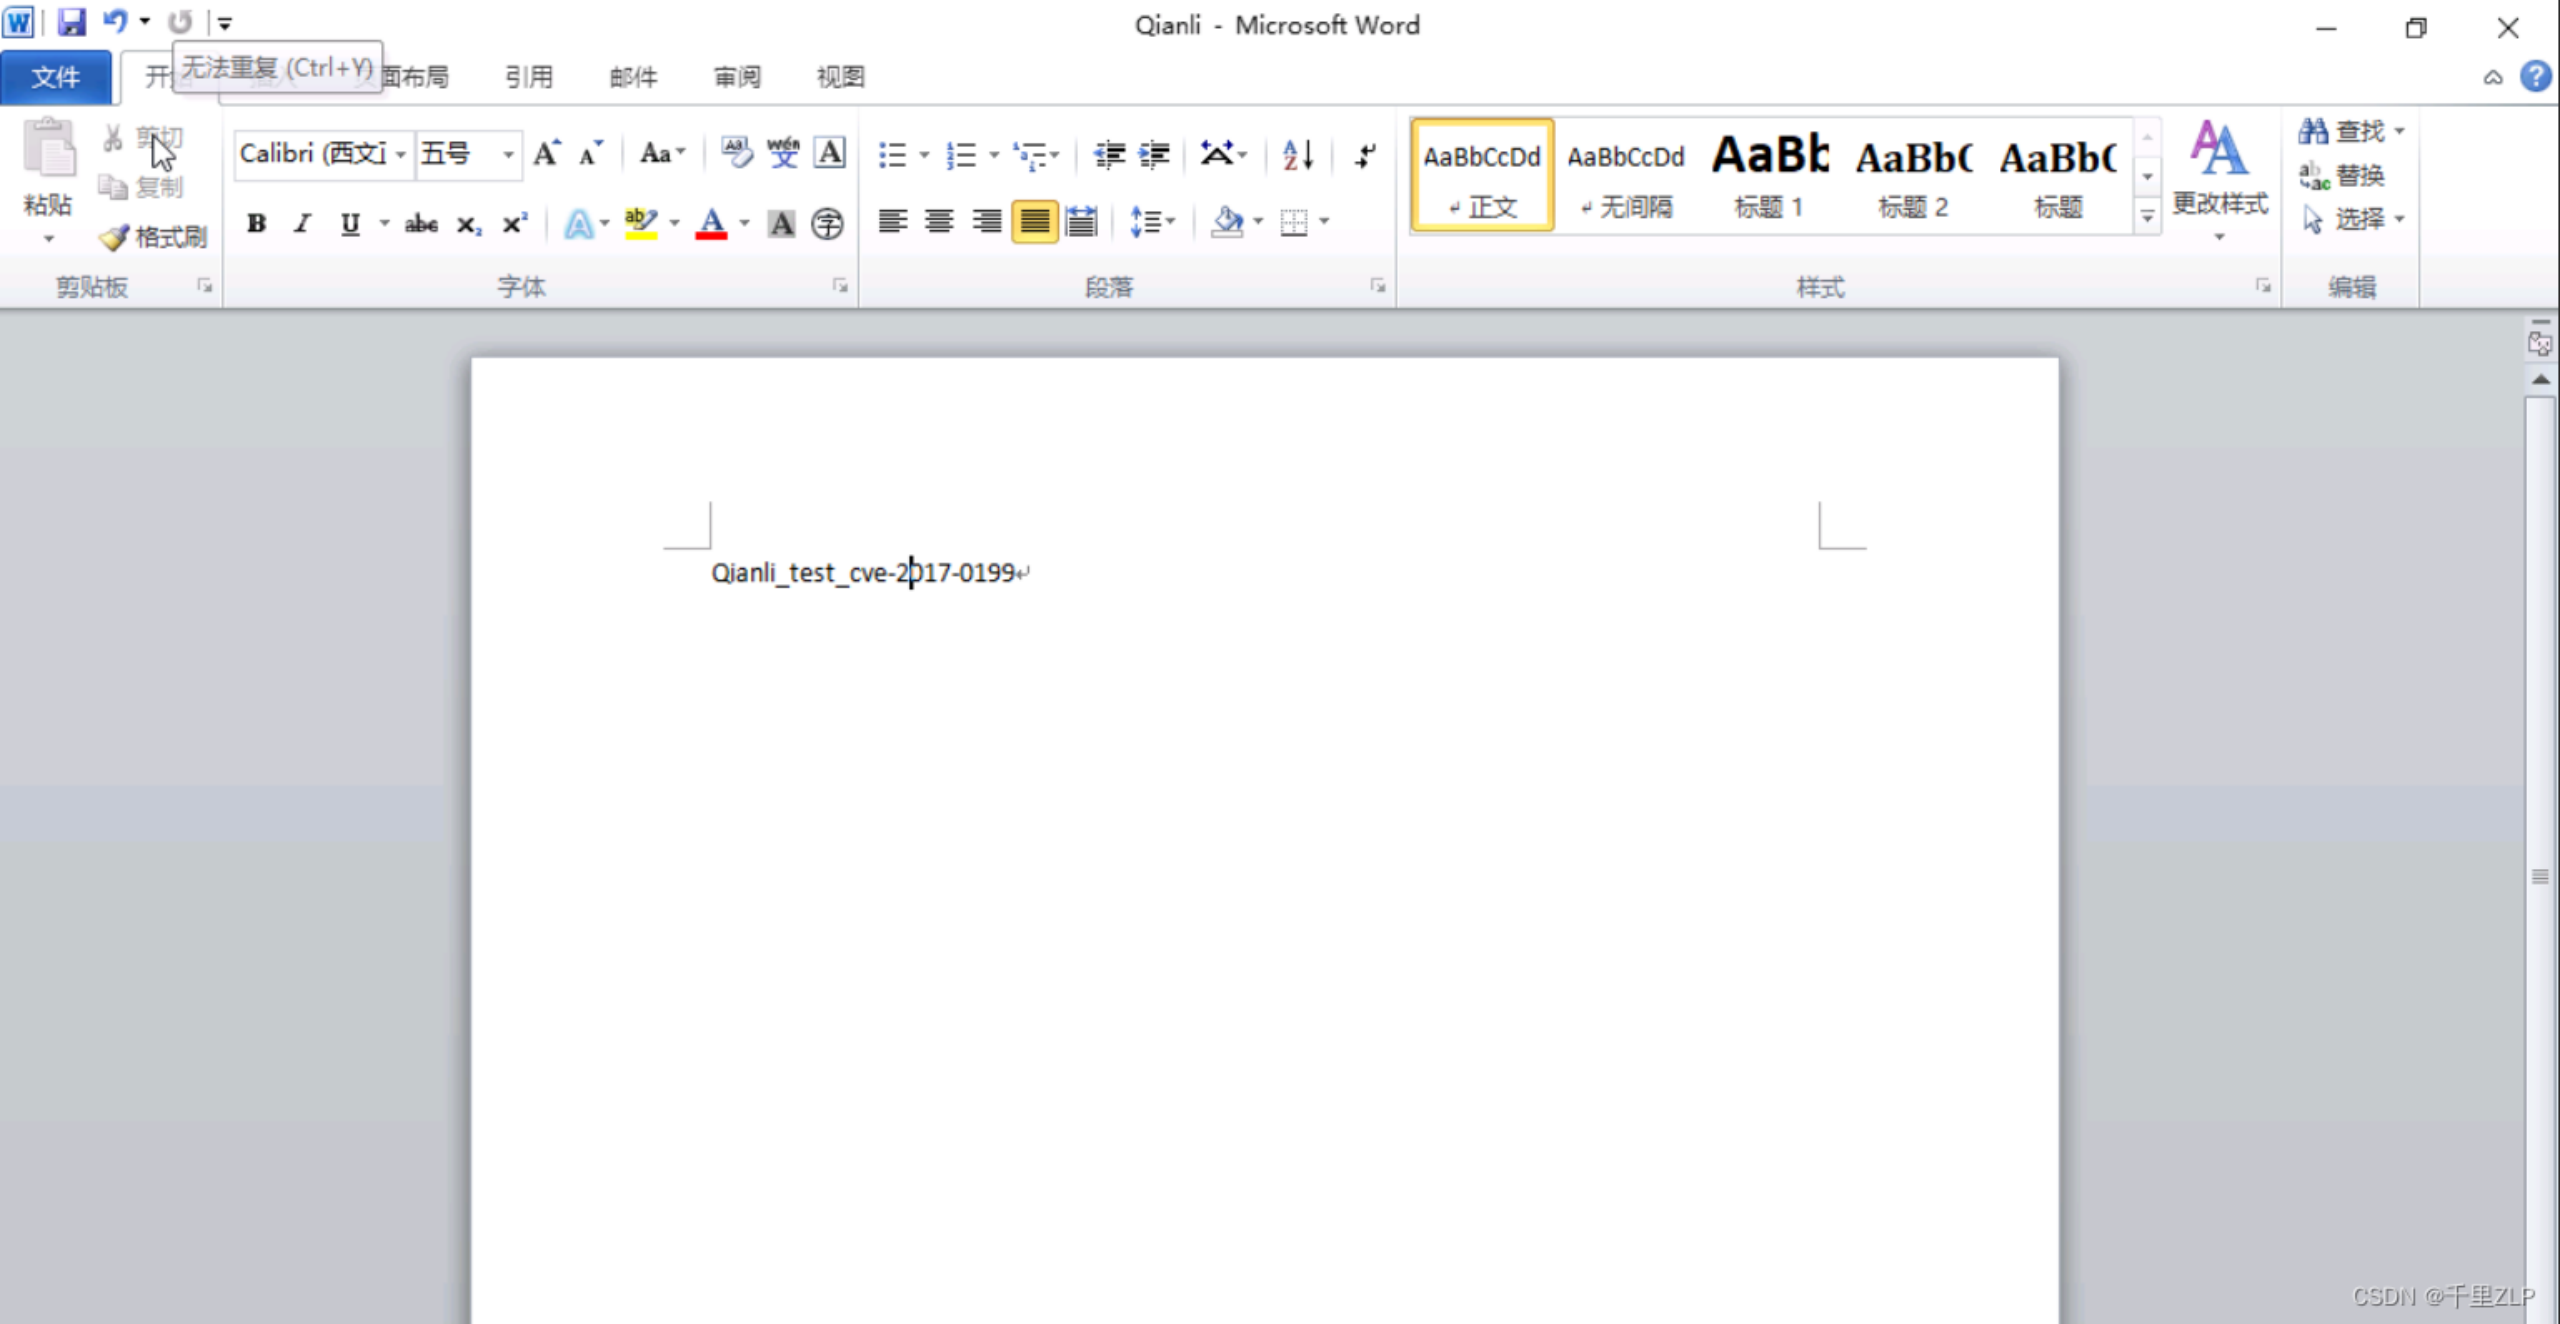Click the Save icon in quick access toolbar

[x=71, y=22]
